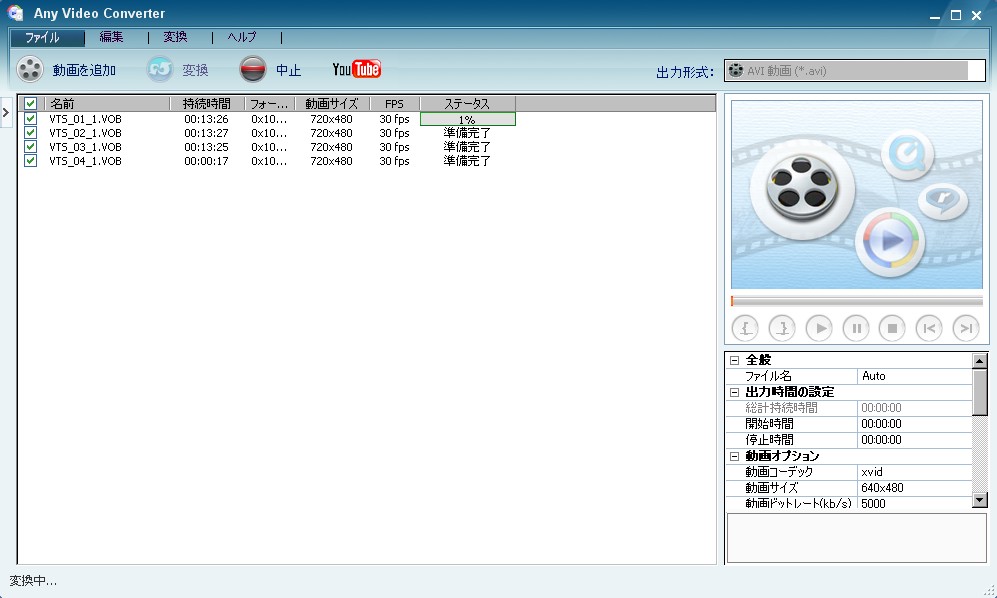Click the 準備完了 status of VTS_02_1.VOB
997x598 pixels.
[x=467, y=133]
